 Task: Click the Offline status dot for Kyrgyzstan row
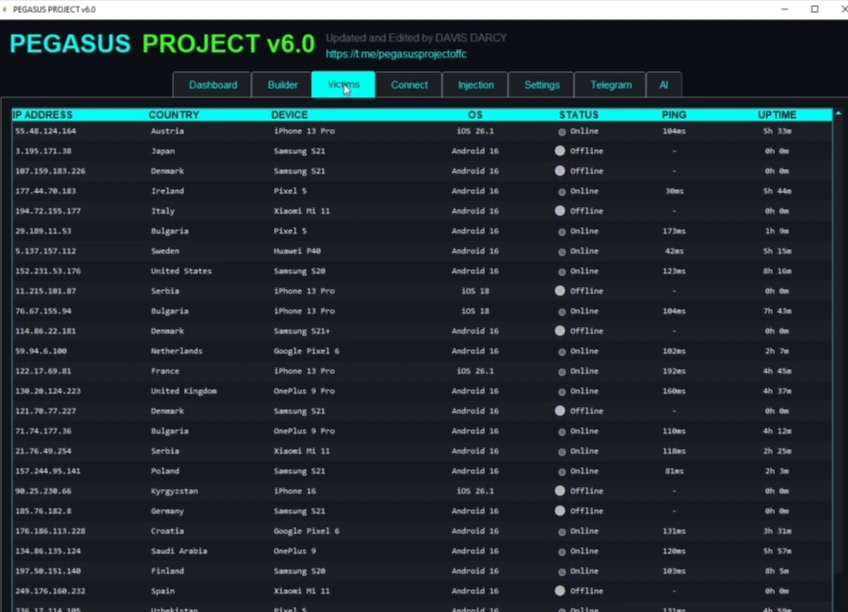(560, 491)
